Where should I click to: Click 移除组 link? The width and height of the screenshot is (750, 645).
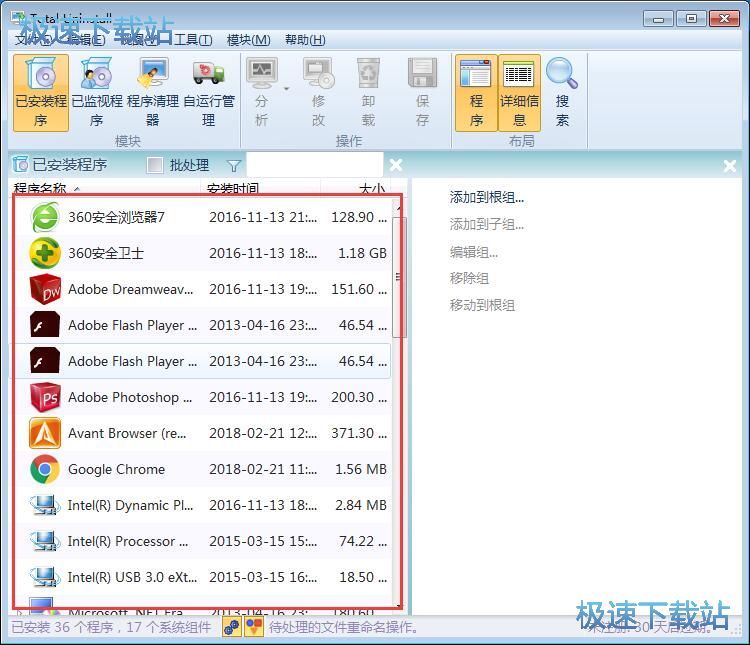pos(469,278)
